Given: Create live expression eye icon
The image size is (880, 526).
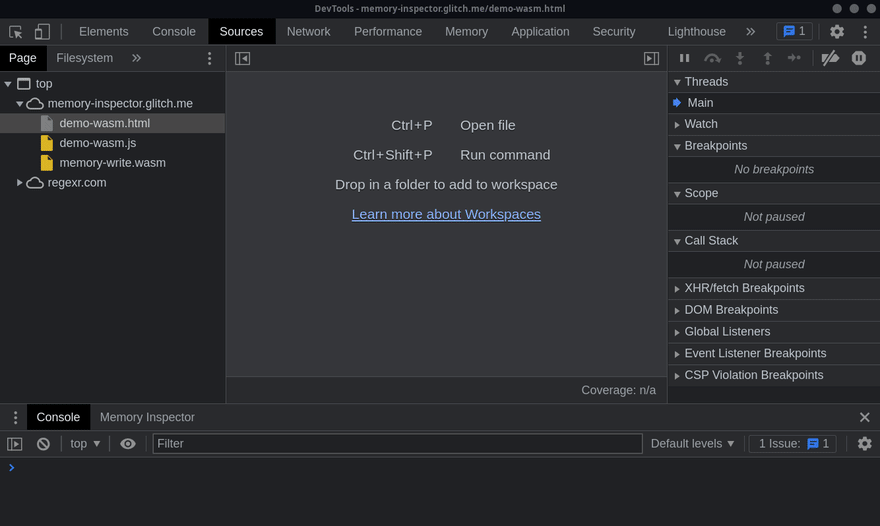Looking at the screenshot, I should (x=127, y=444).
